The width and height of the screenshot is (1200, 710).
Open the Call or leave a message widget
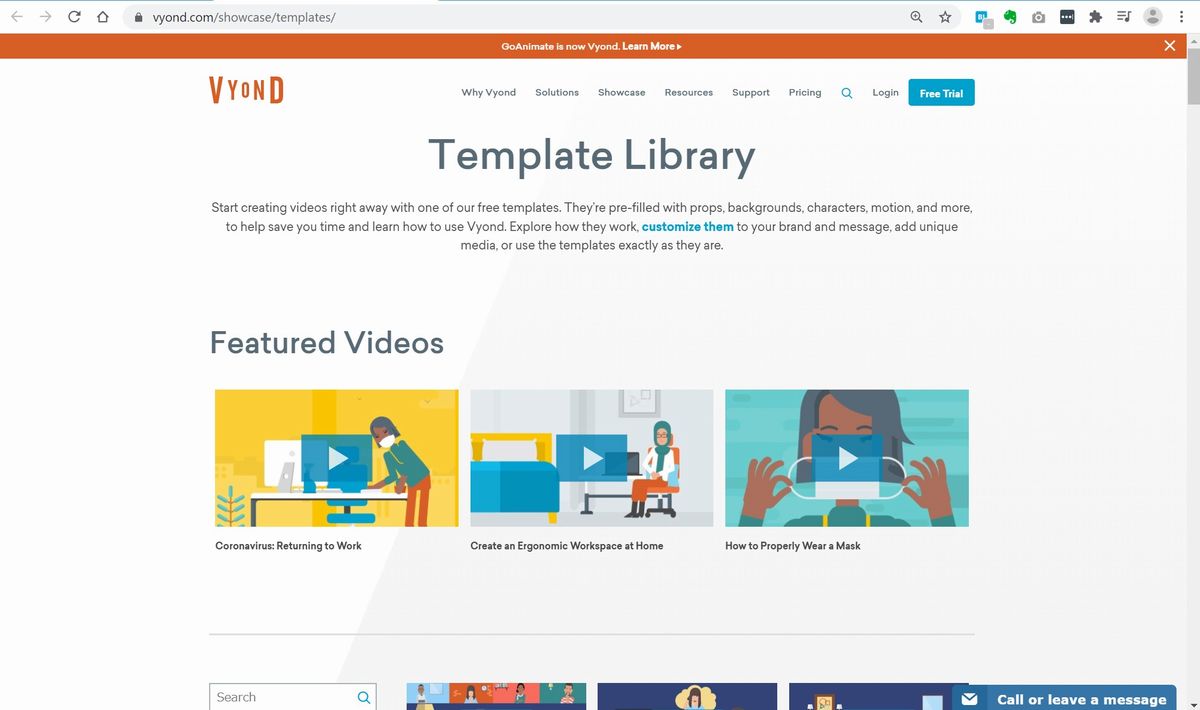[1064, 699]
